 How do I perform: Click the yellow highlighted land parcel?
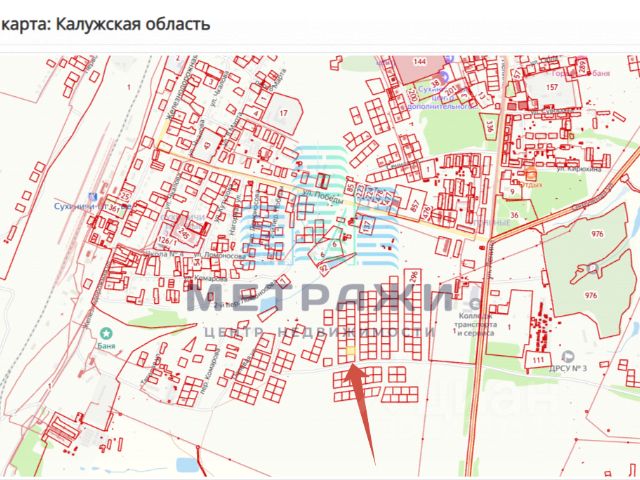click(x=351, y=351)
